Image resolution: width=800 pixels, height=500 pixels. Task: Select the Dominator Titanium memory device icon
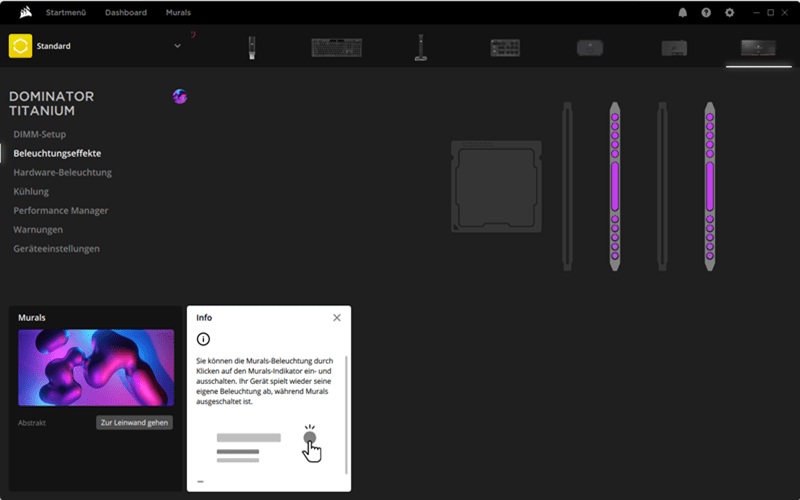point(758,48)
